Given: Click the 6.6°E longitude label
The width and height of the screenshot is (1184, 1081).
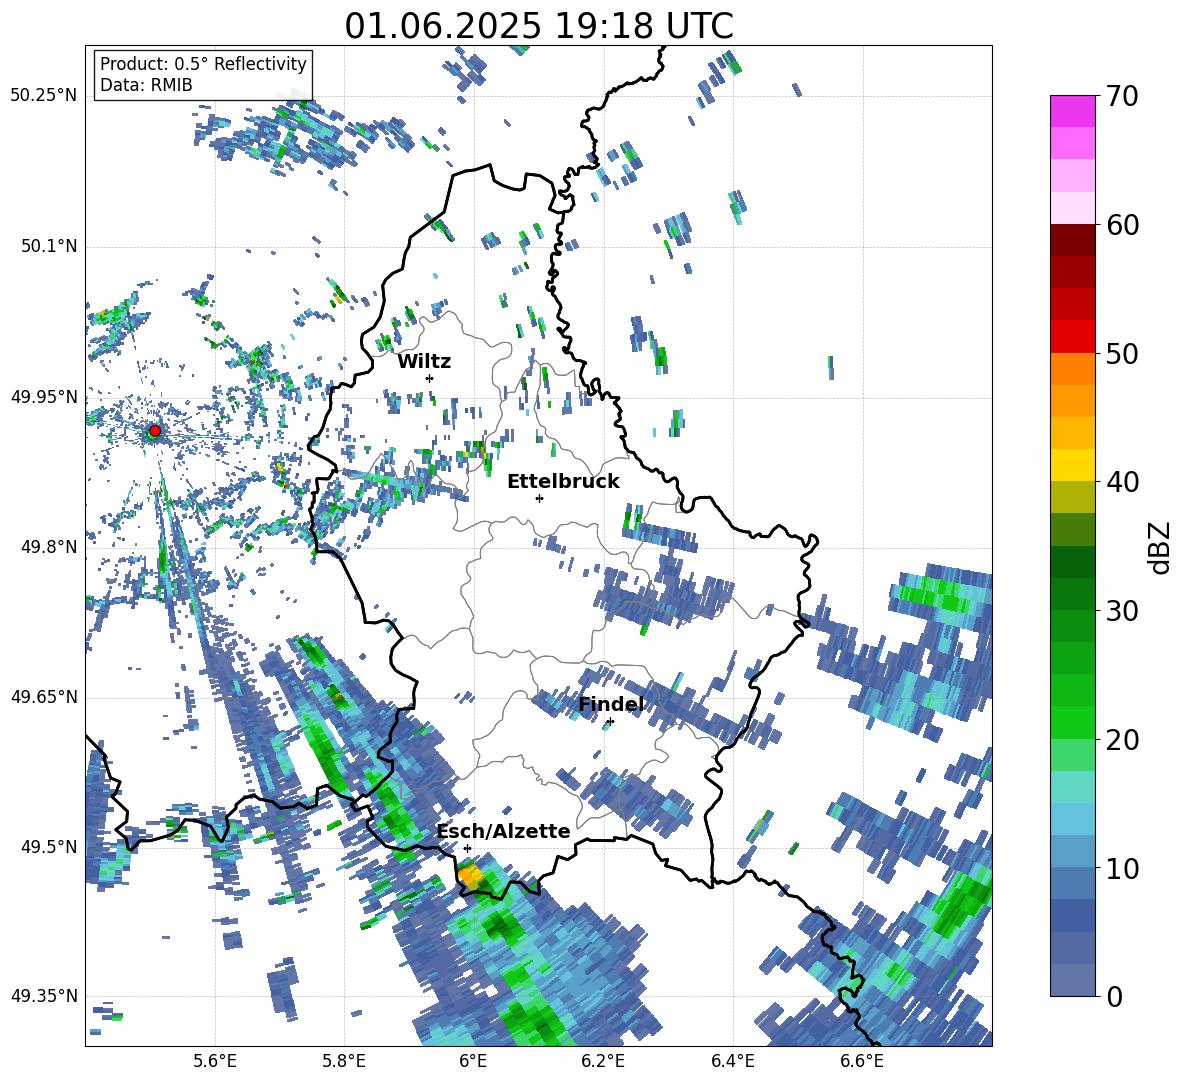Looking at the screenshot, I should (x=862, y=1061).
